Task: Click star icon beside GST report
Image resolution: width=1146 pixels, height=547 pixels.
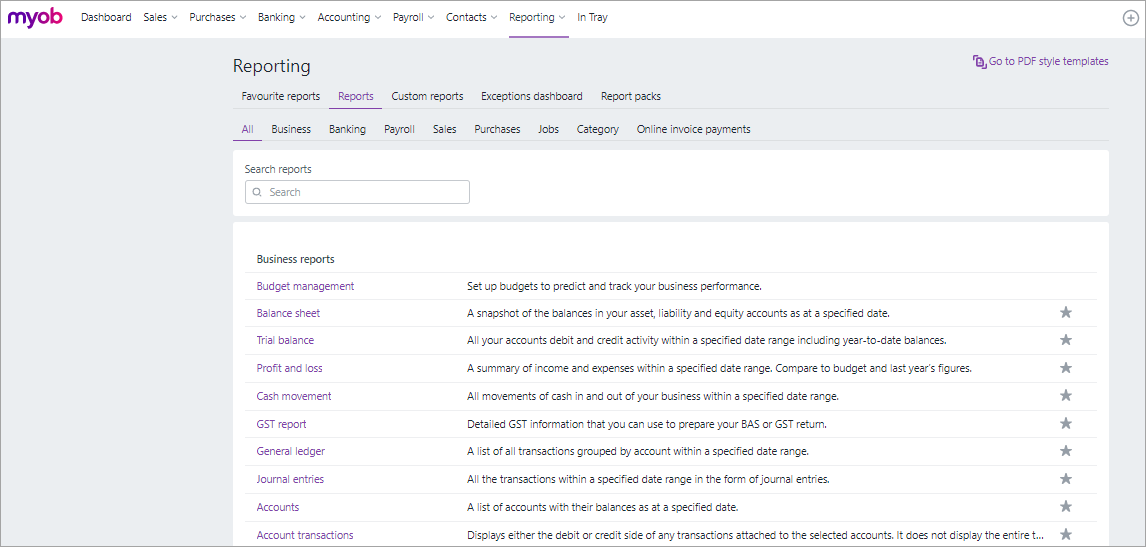Action: (x=1066, y=423)
